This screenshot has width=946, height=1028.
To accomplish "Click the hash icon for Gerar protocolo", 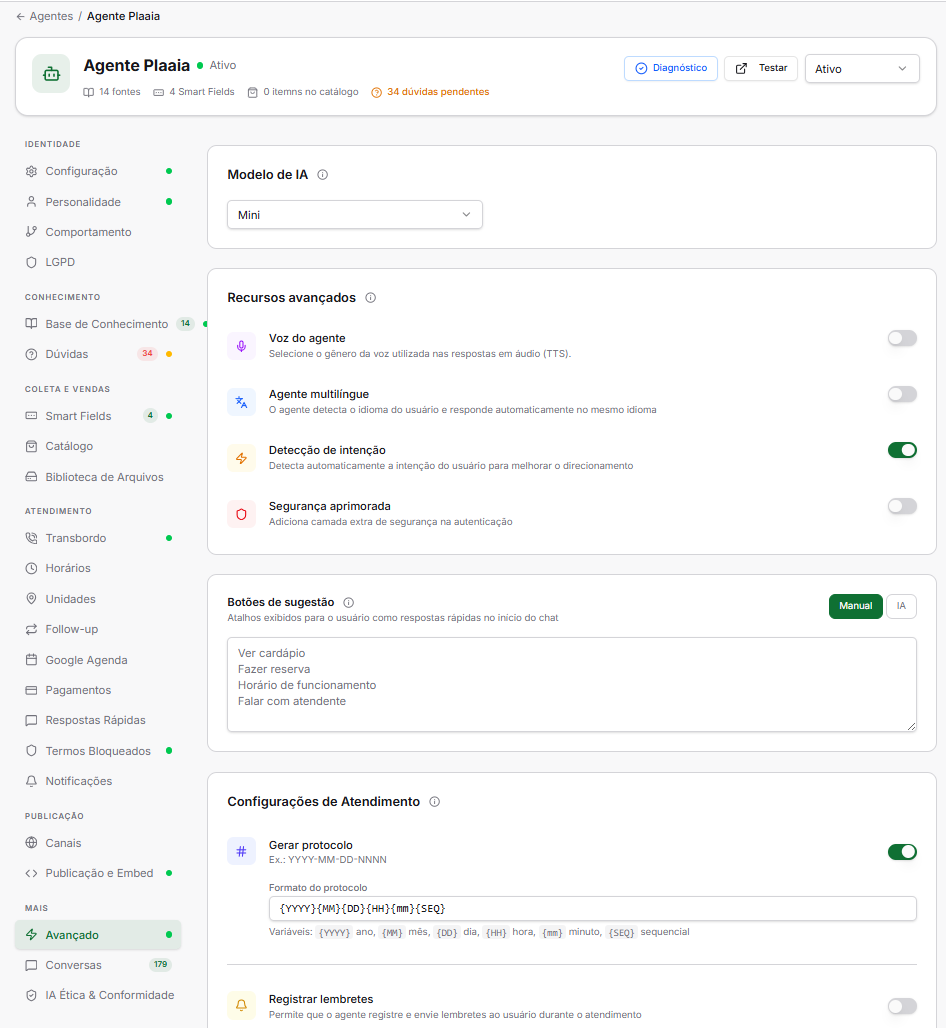I will (x=241, y=852).
